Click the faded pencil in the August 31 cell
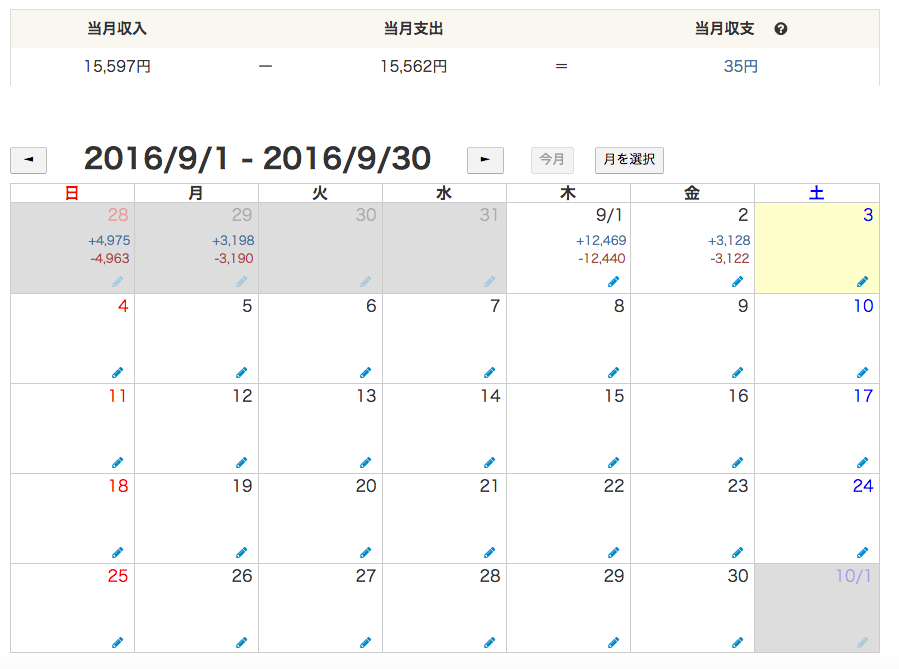Image resolution: width=899 pixels, height=669 pixels. point(489,281)
